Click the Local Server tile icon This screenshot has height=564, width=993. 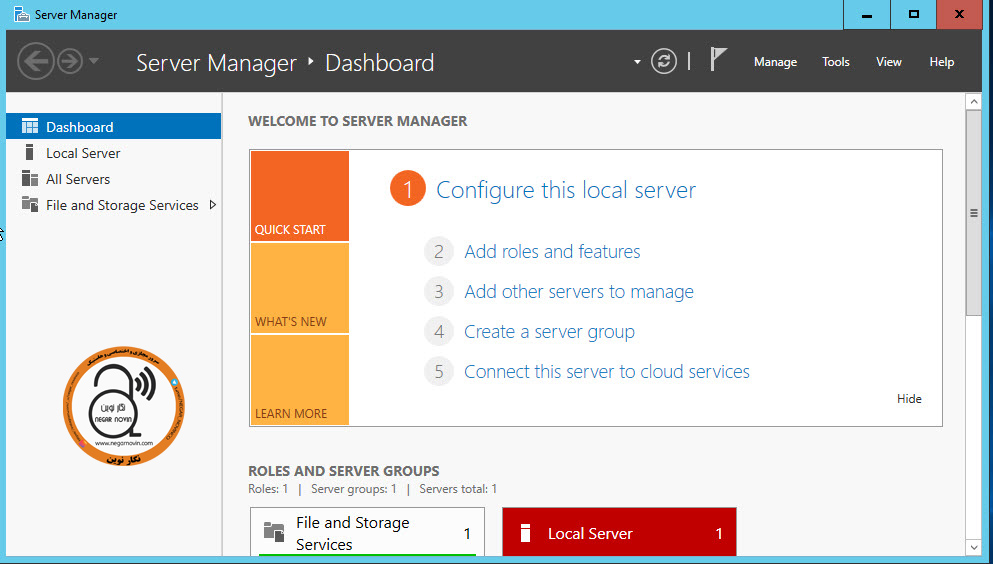click(x=525, y=533)
